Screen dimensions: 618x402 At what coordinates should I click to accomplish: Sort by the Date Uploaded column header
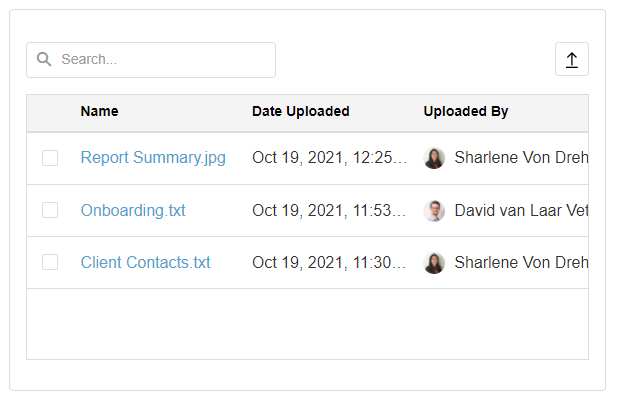[x=300, y=112]
